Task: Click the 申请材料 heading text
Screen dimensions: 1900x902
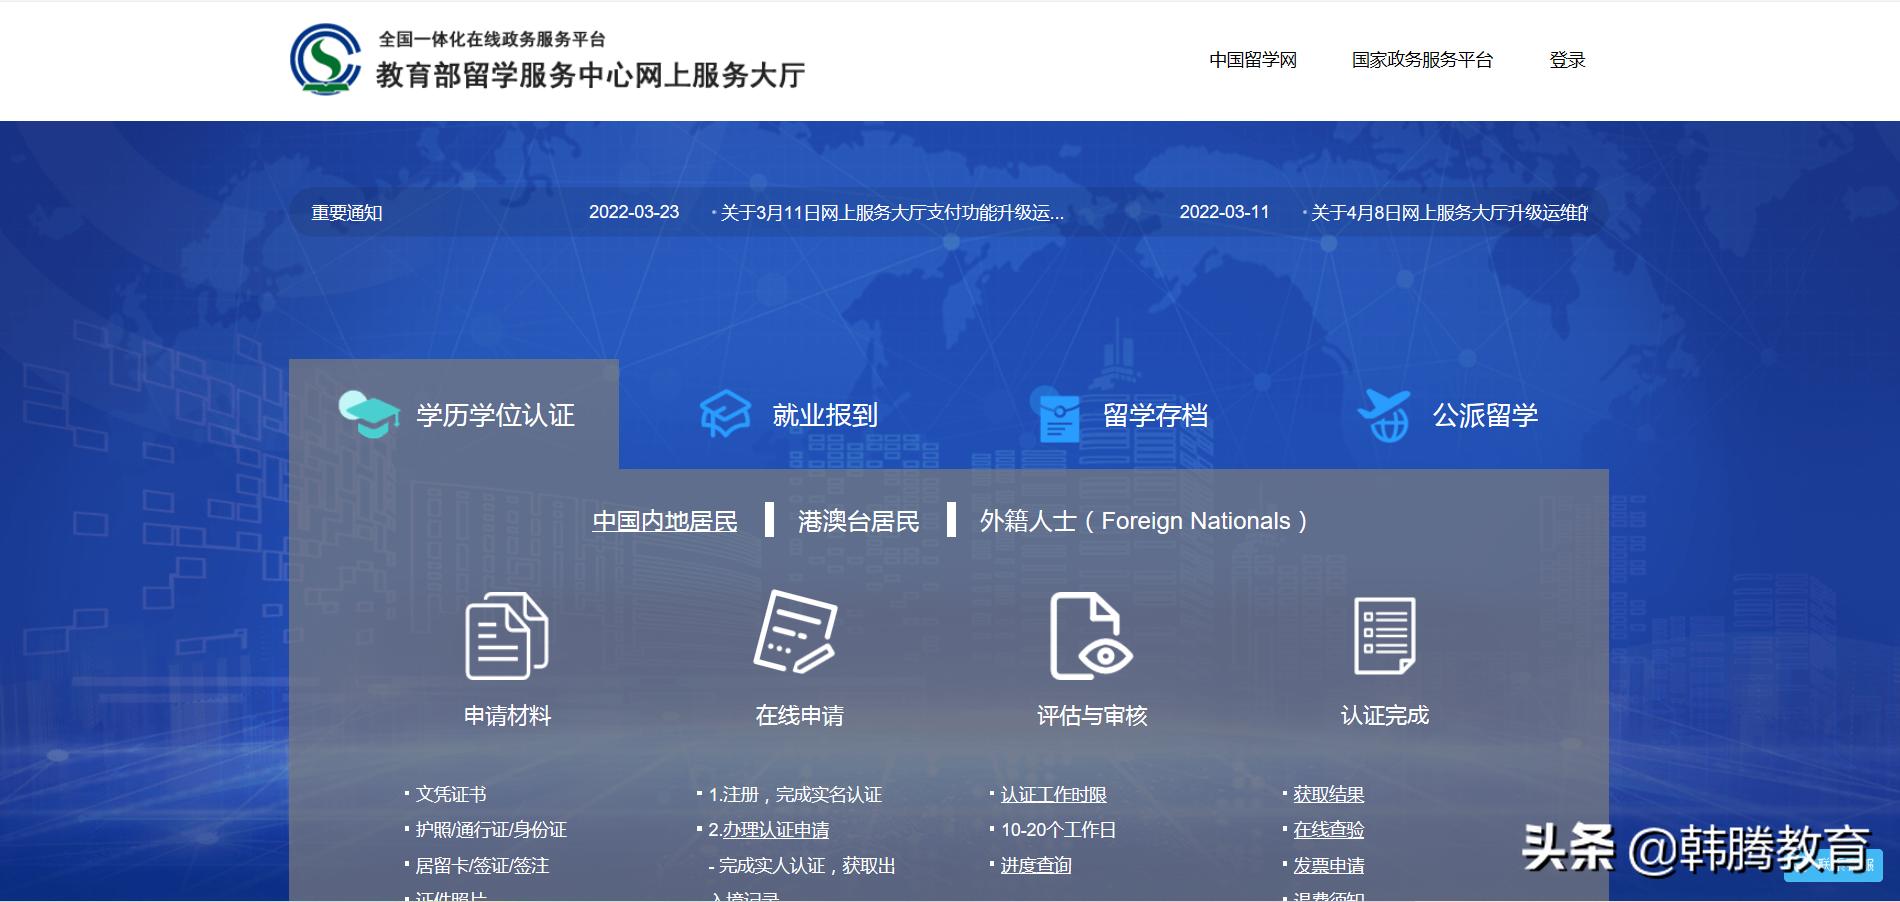Action: click(507, 716)
